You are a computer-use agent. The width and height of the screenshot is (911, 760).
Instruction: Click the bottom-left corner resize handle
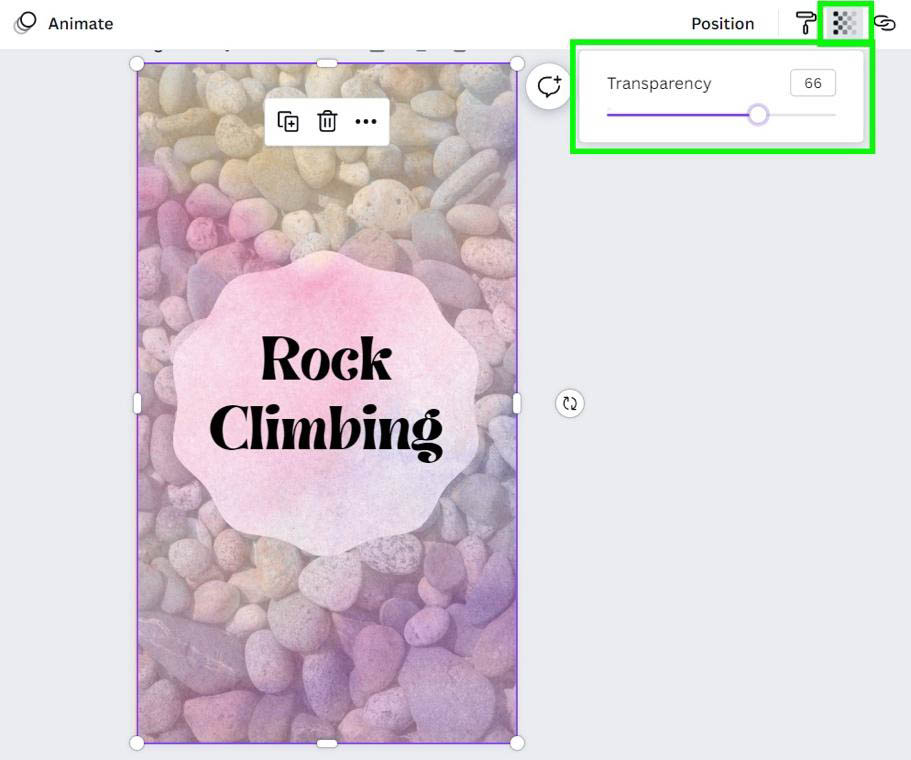click(136, 743)
